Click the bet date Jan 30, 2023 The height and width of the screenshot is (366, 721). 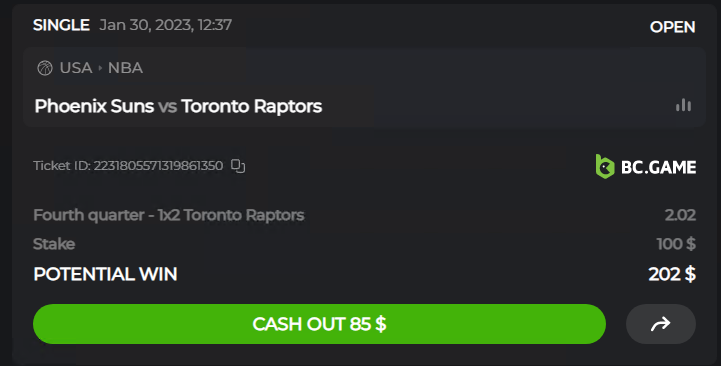click(x=146, y=25)
